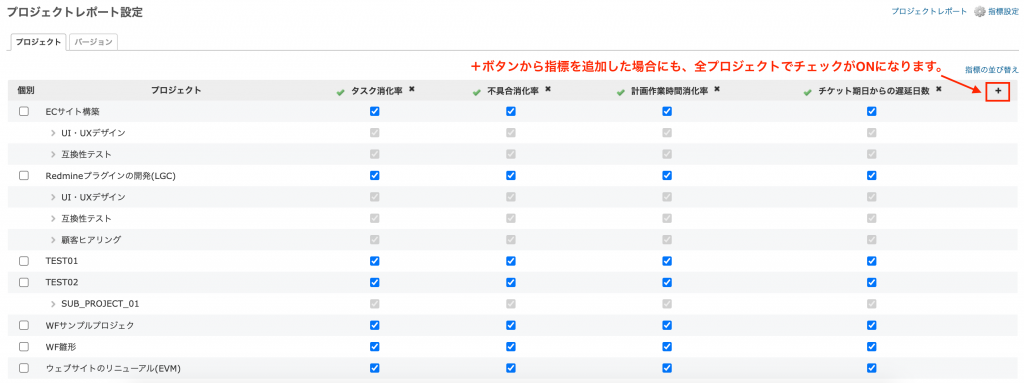The image size is (1024, 383).
Task: Click the 個別 column header
Action: tap(25, 90)
